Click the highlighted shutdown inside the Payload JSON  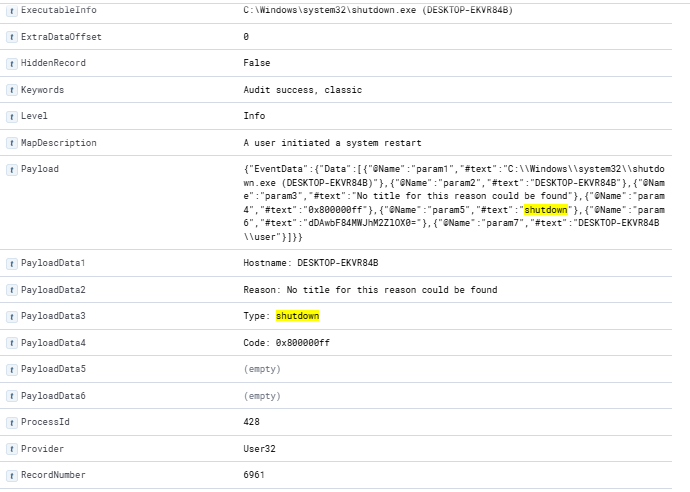click(x=546, y=210)
